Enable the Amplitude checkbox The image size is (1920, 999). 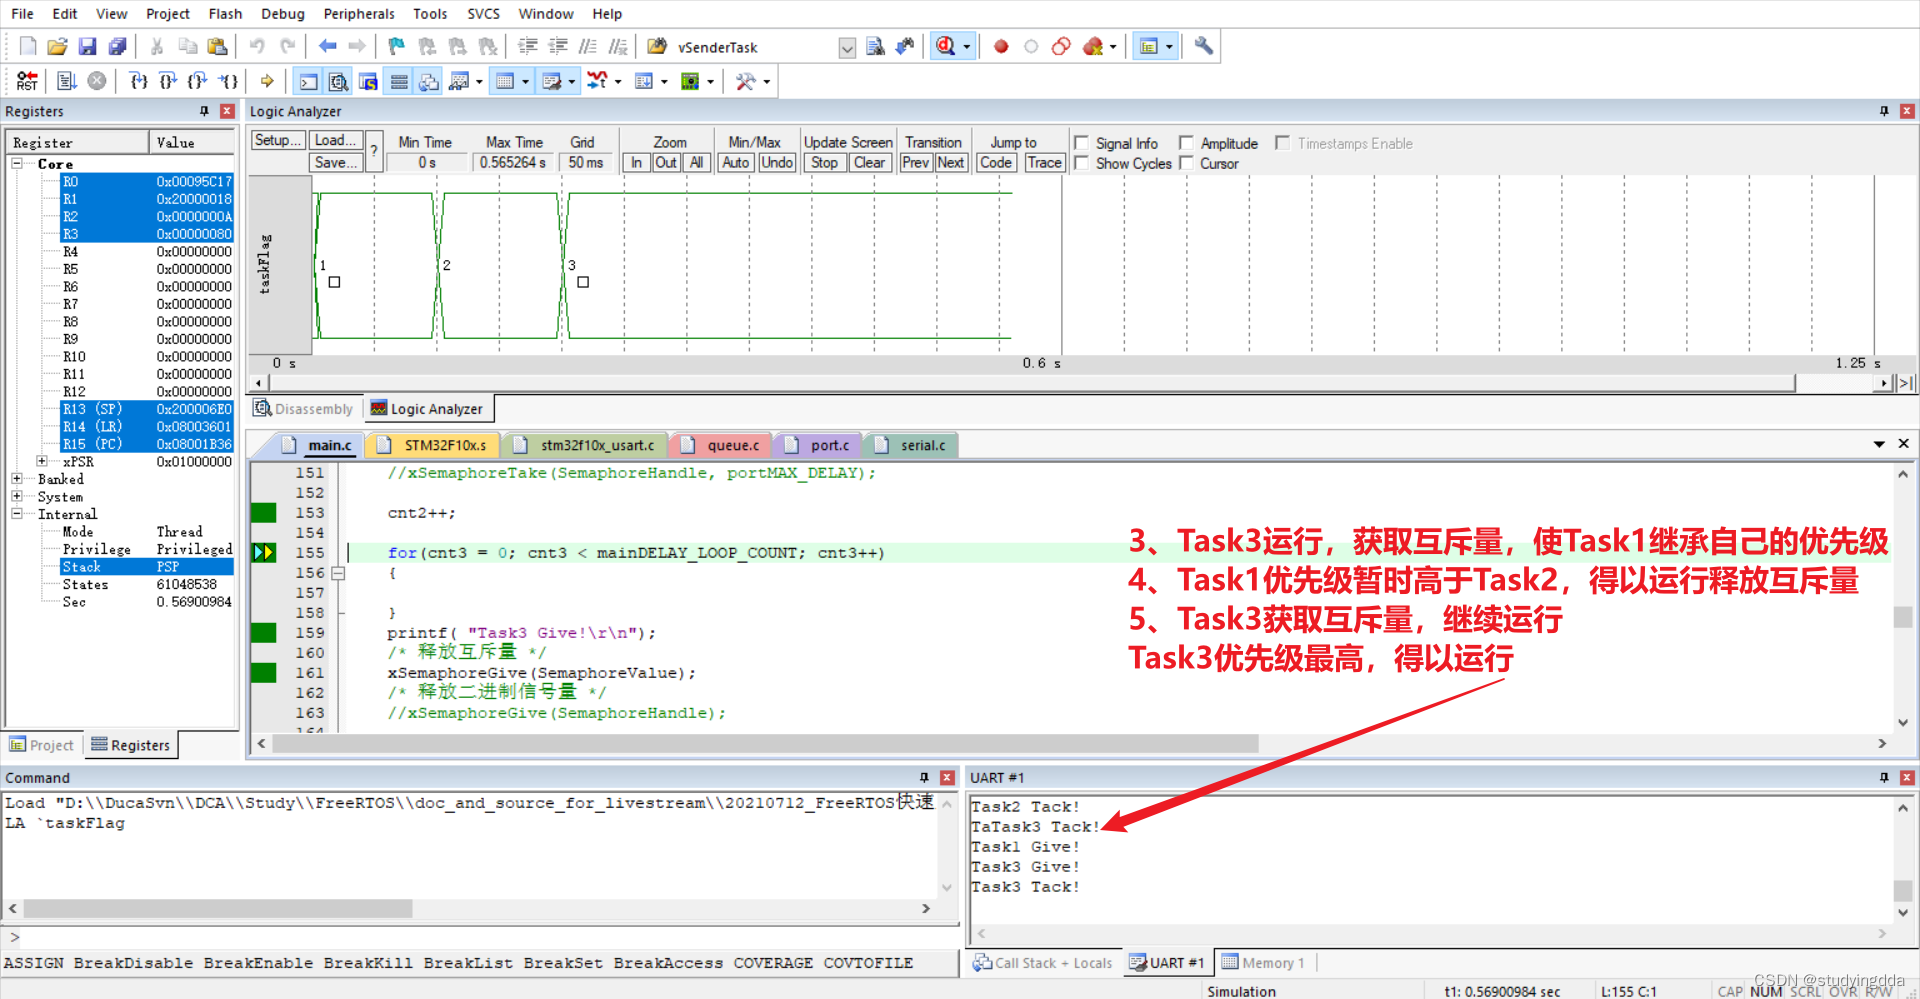(1186, 143)
